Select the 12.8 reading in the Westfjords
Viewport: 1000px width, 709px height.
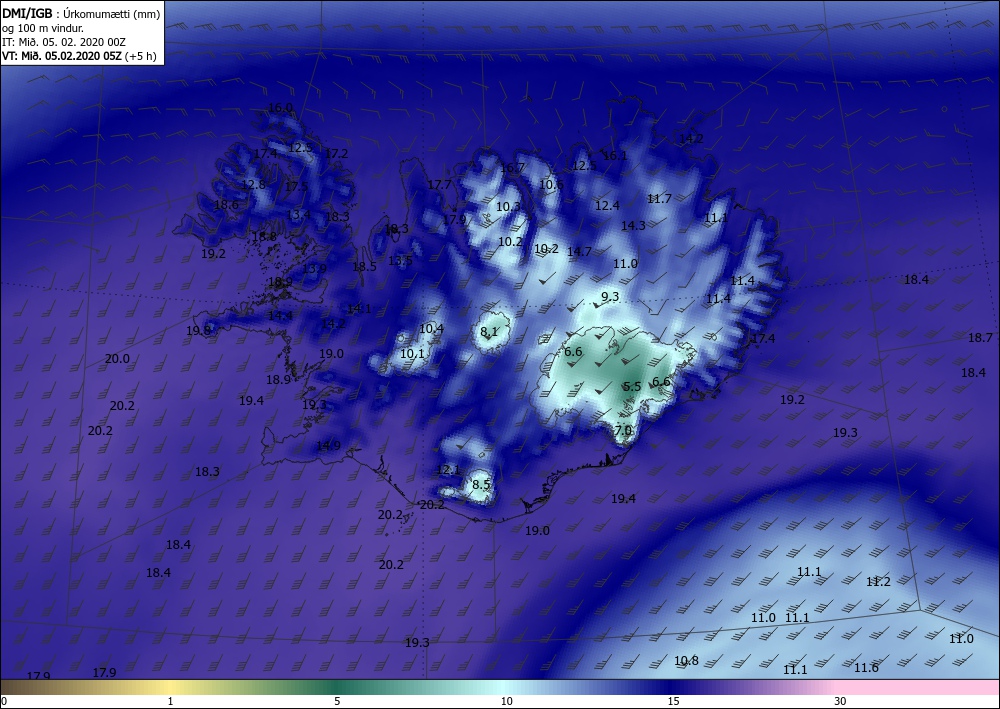(254, 185)
